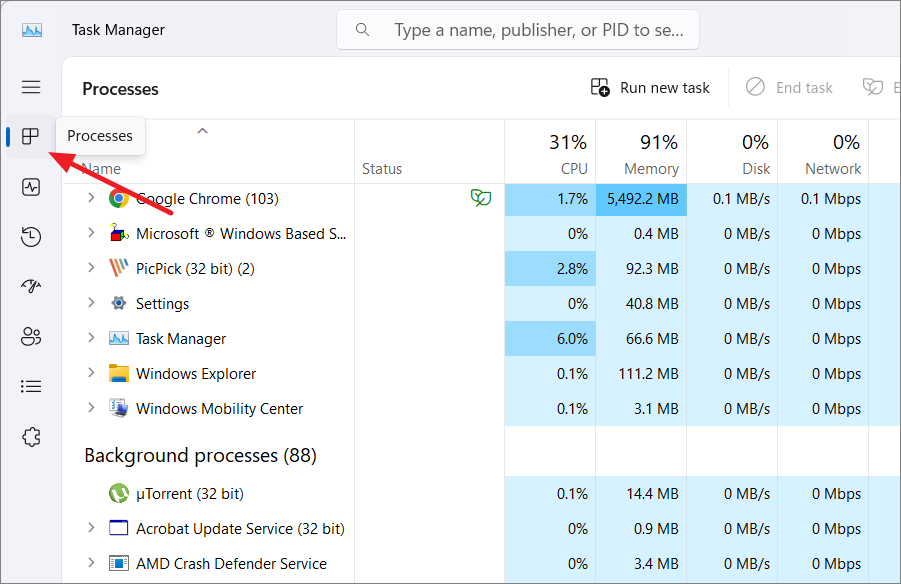Open the Details sidebar page
This screenshot has height=584, width=901.
point(31,386)
